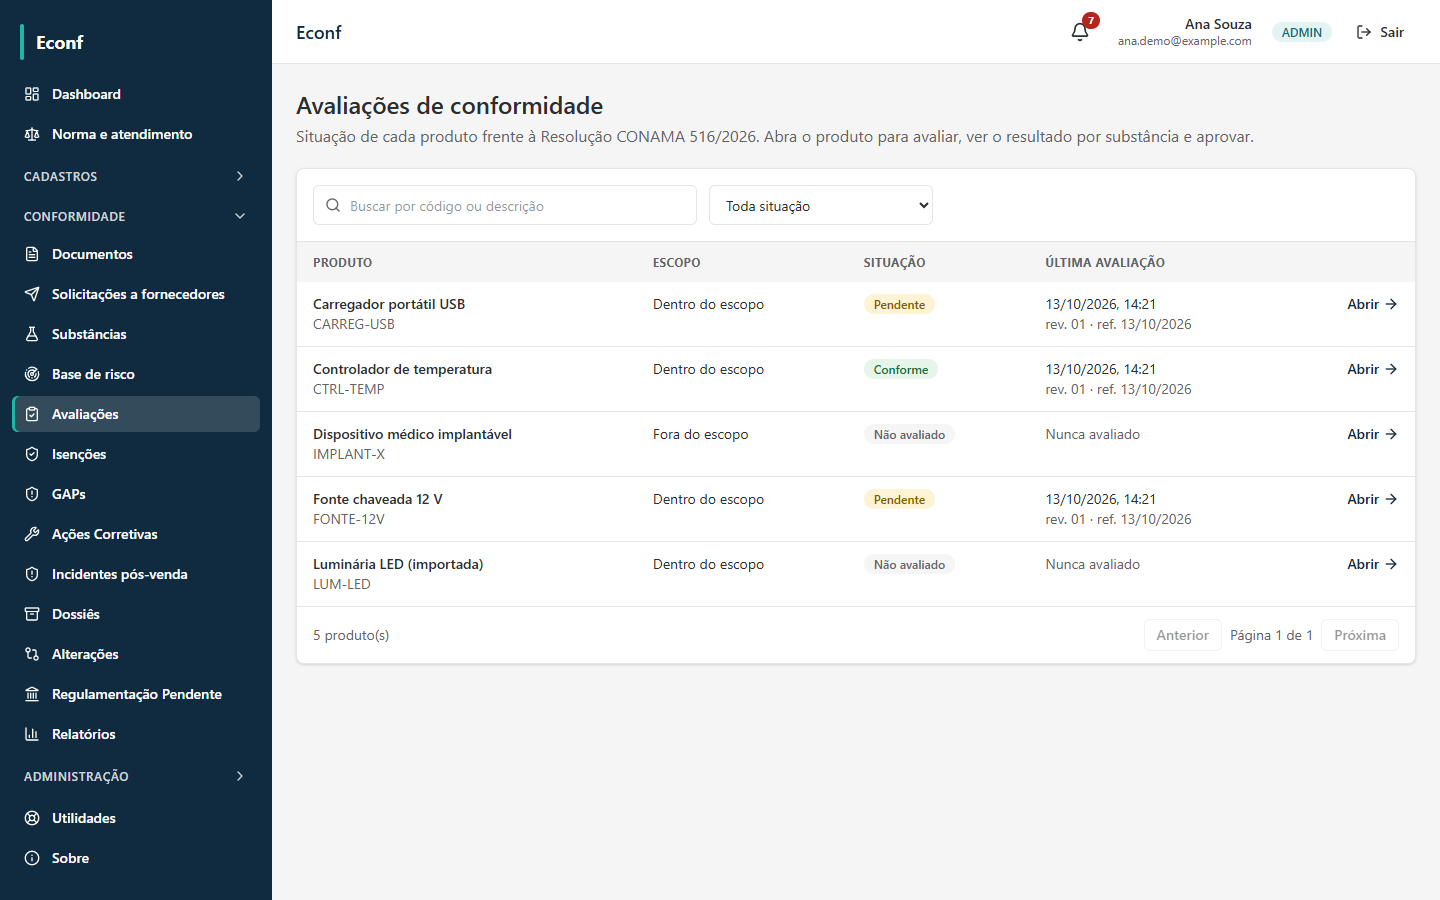Image resolution: width=1440 pixels, height=900 pixels.
Task: Click the Substâncias flask icon
Action: coord(32,334)
